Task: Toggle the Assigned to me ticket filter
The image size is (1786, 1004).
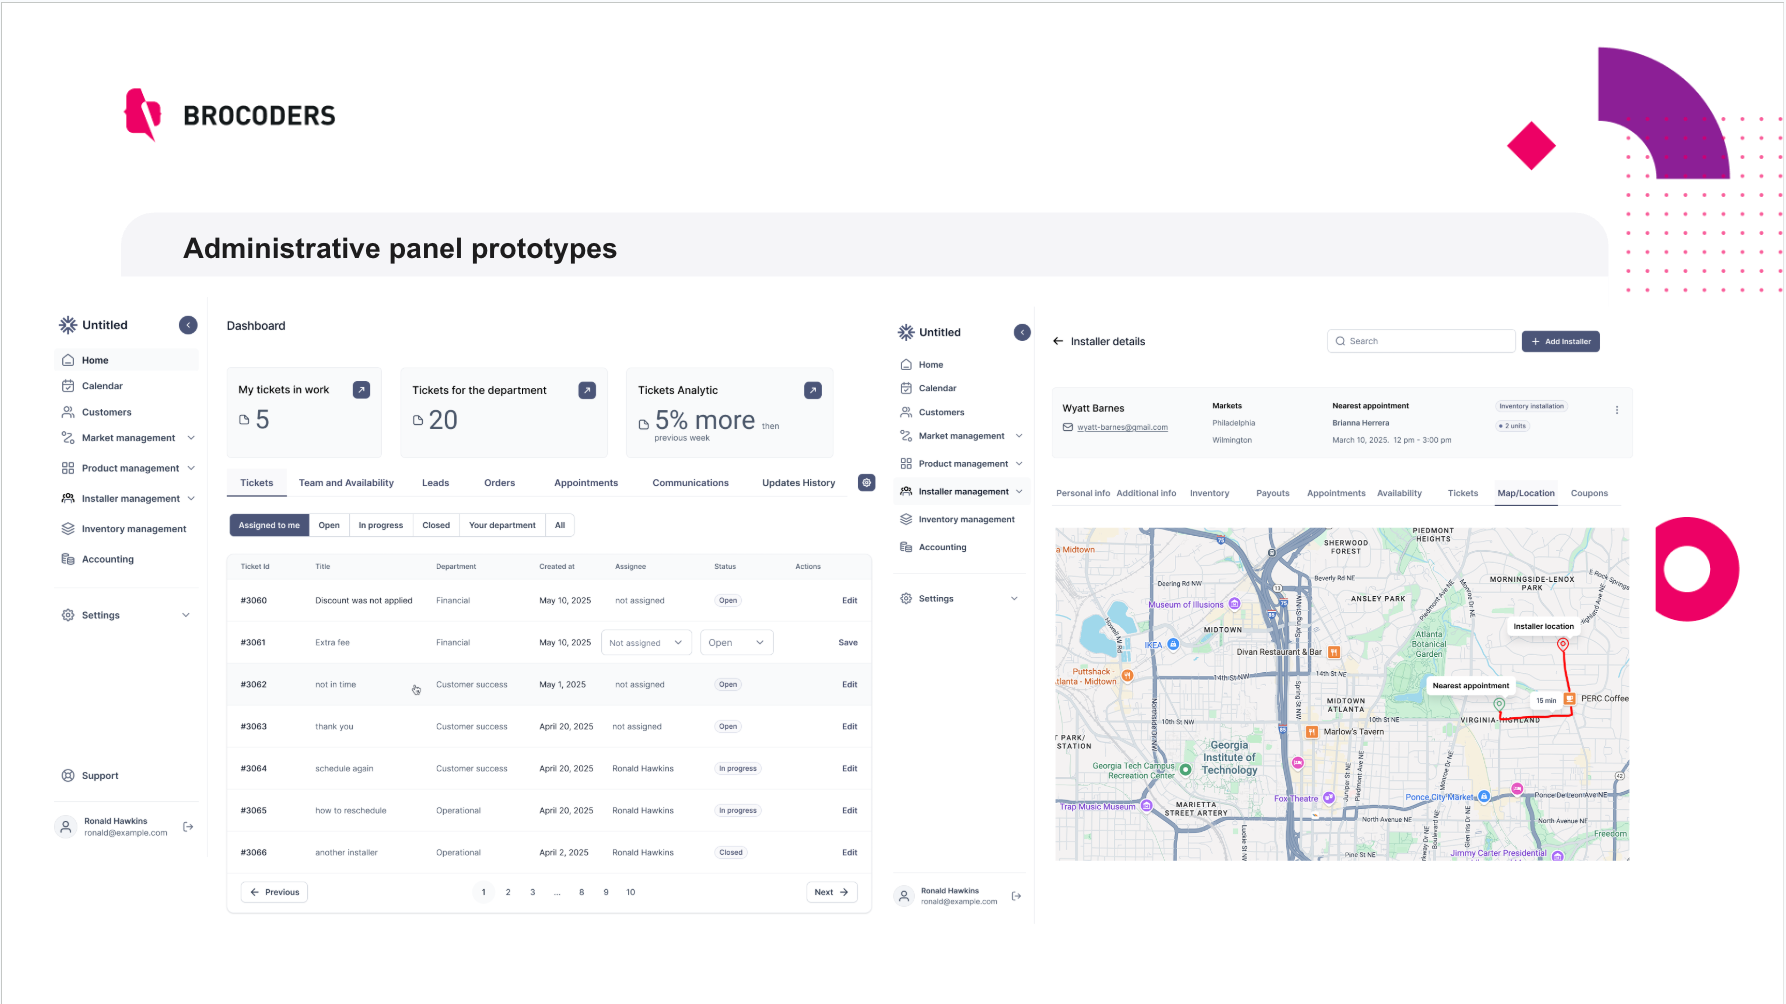Action: coord(268,524)
